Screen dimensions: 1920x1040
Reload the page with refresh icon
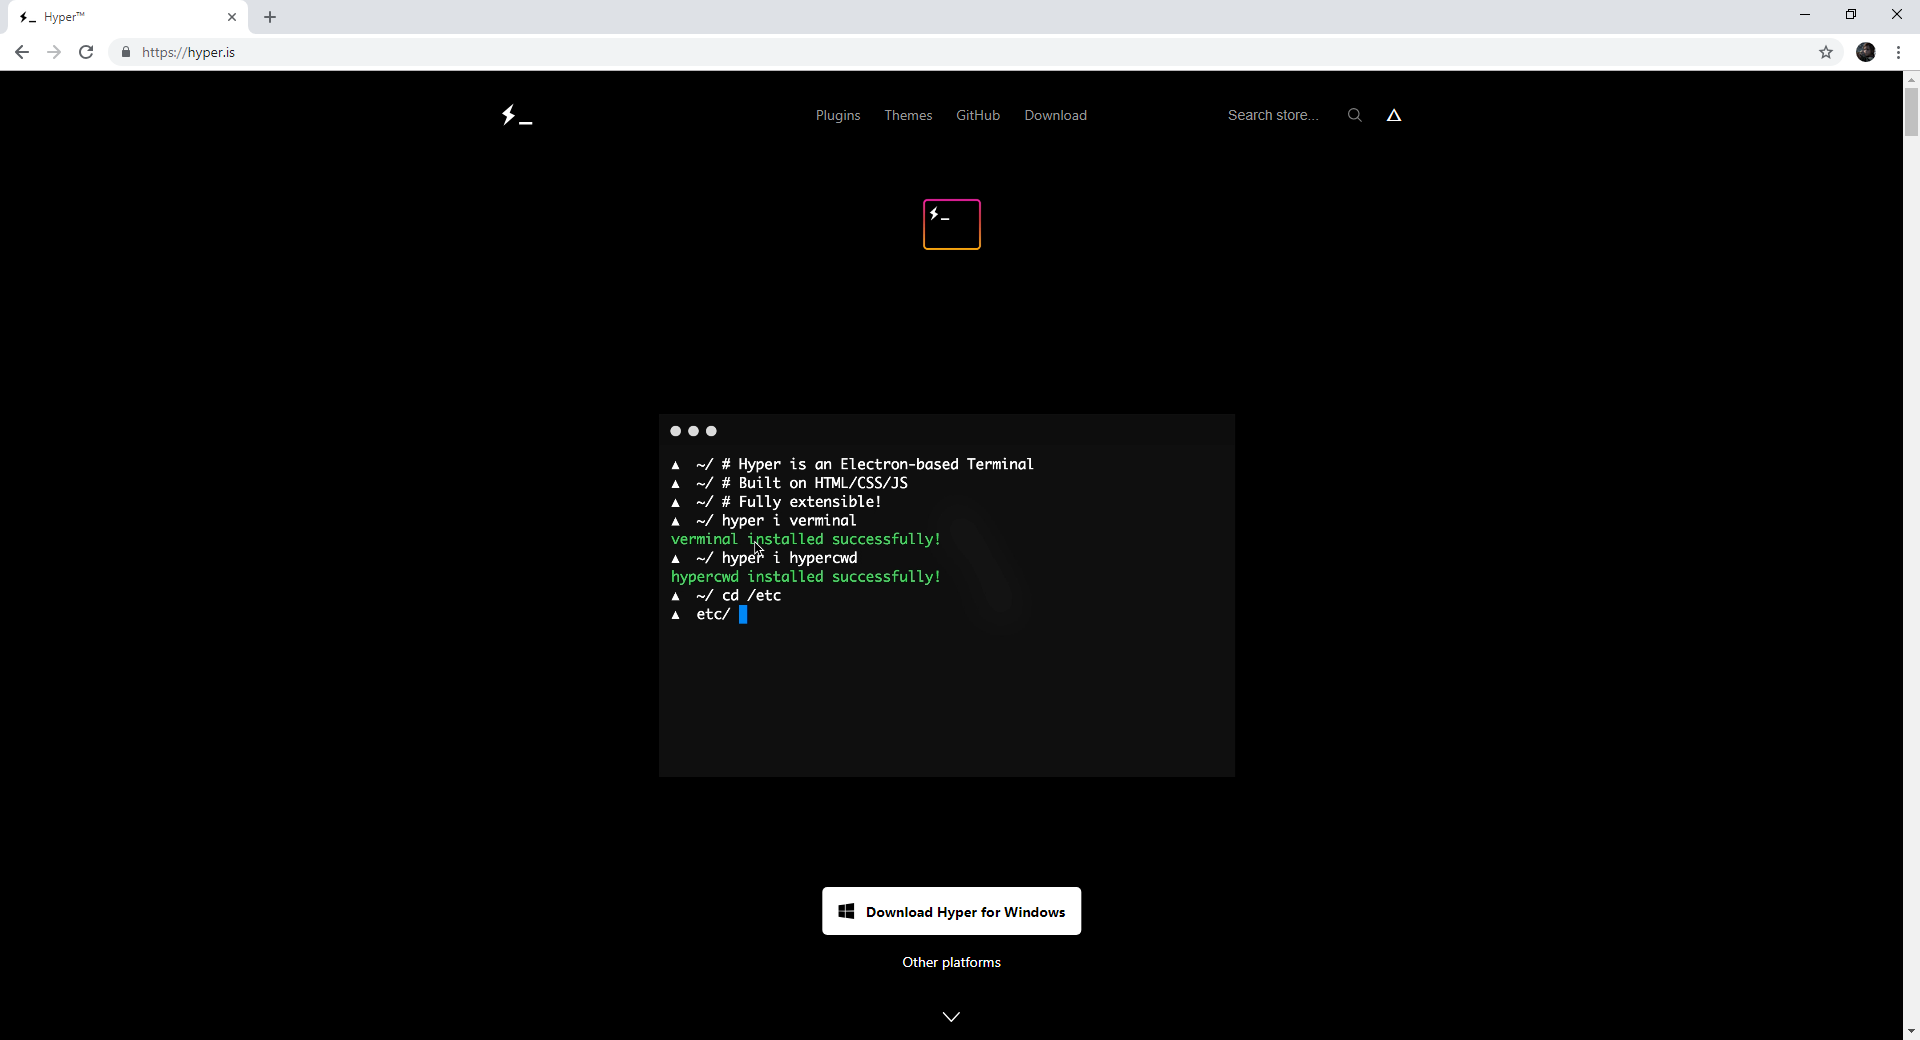coord(86,52)
